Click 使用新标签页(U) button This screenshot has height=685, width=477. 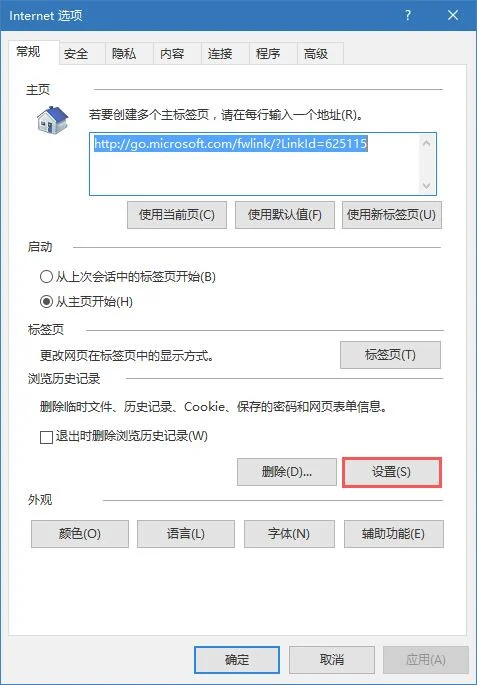tap(392, 214)
